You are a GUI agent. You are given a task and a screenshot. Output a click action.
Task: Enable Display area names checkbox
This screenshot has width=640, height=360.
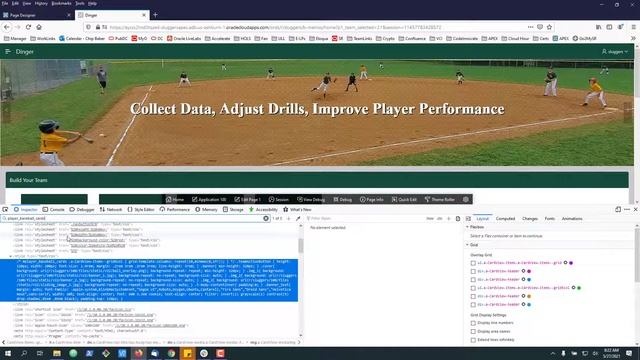473,332
